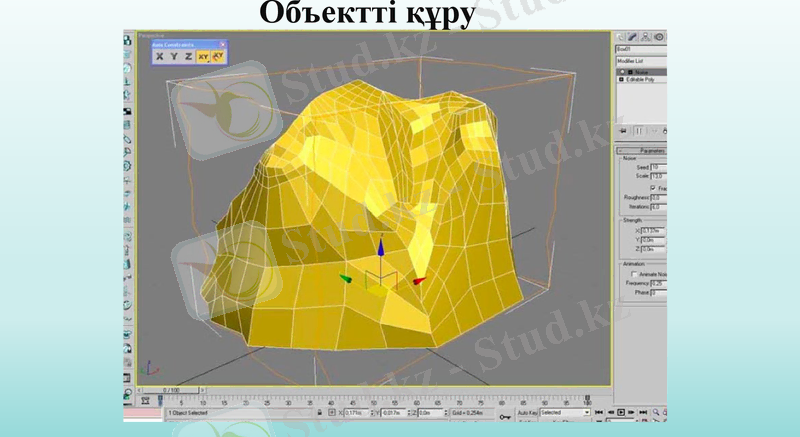Constrain movement to the Y axis
Screen dimensions: 800x437
pos(174,56)
